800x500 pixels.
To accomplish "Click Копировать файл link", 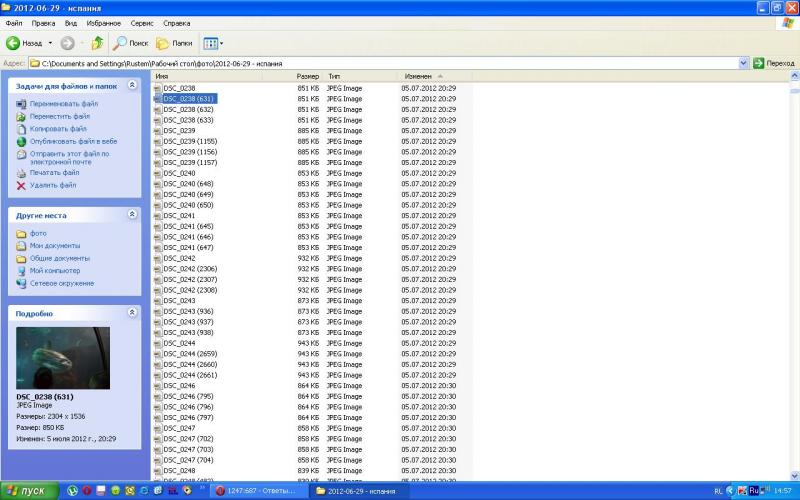I will (x=58, y=129).
